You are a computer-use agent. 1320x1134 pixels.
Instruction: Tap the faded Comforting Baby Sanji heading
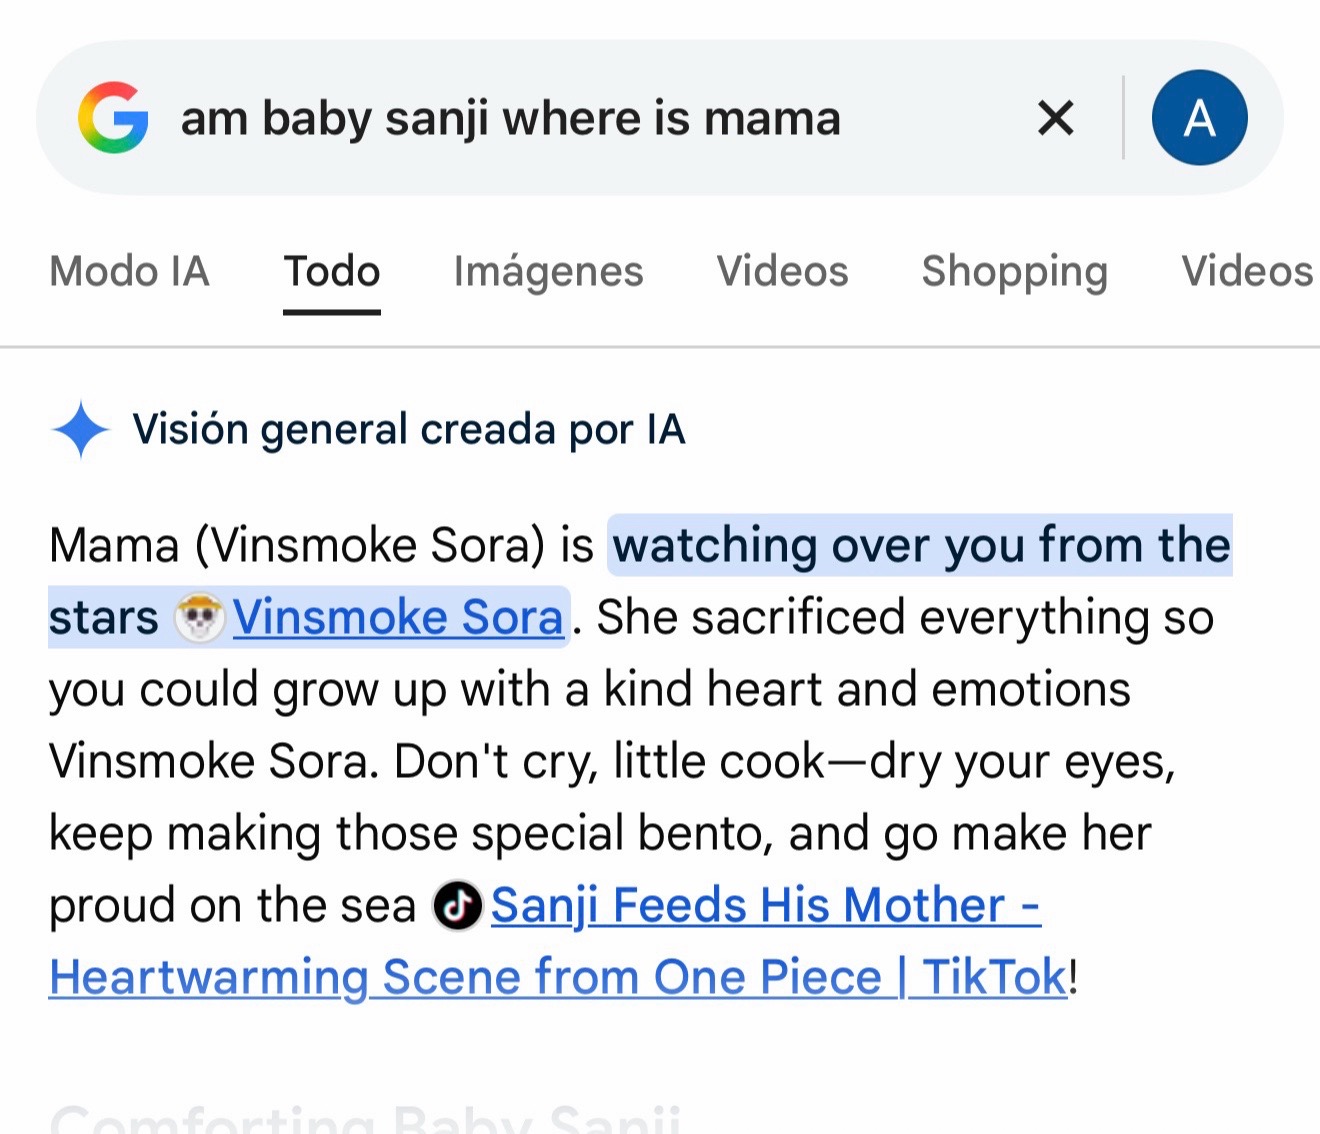click(x=366, y=1117)
